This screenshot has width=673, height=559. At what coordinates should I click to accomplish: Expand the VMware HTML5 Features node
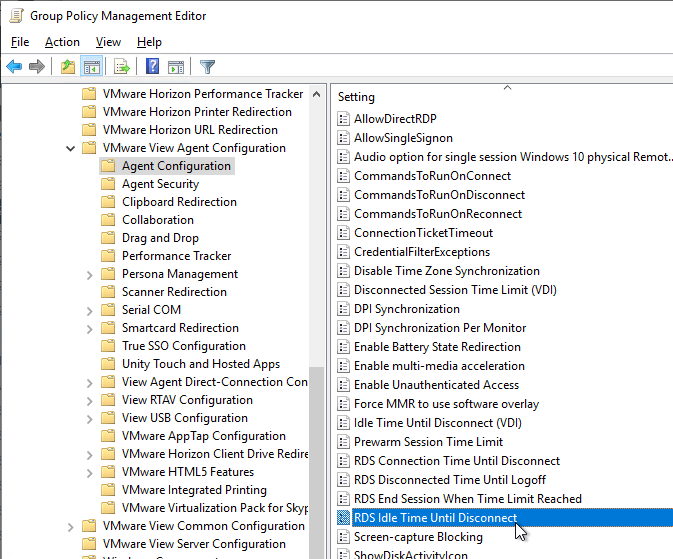coord(89,473)
